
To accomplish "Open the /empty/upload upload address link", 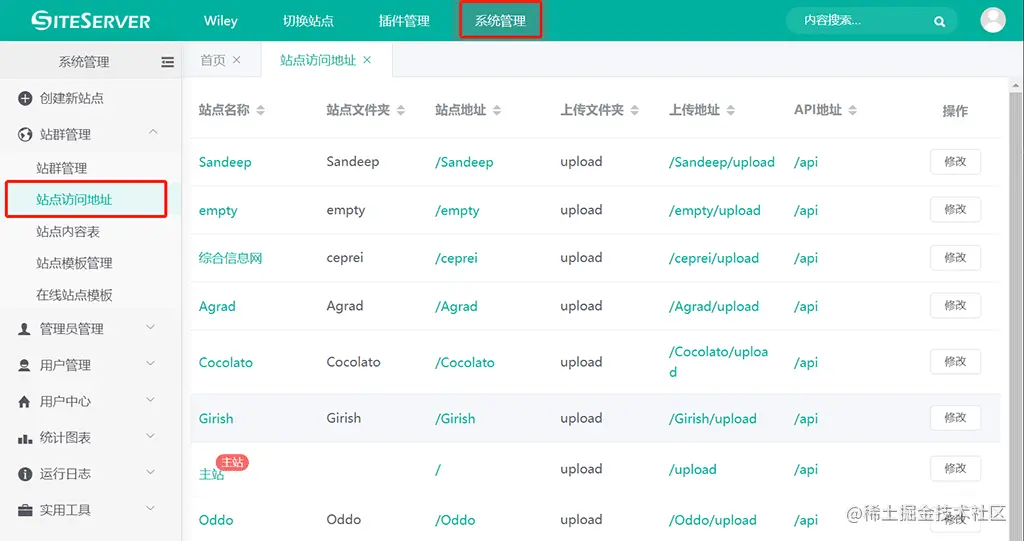I will 714,210.
